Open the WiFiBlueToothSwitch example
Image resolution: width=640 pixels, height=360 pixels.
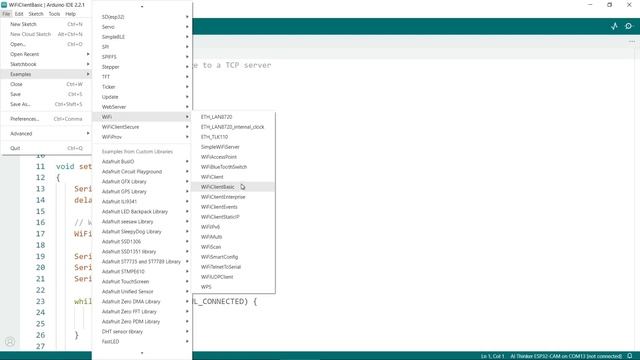[233, 167]
